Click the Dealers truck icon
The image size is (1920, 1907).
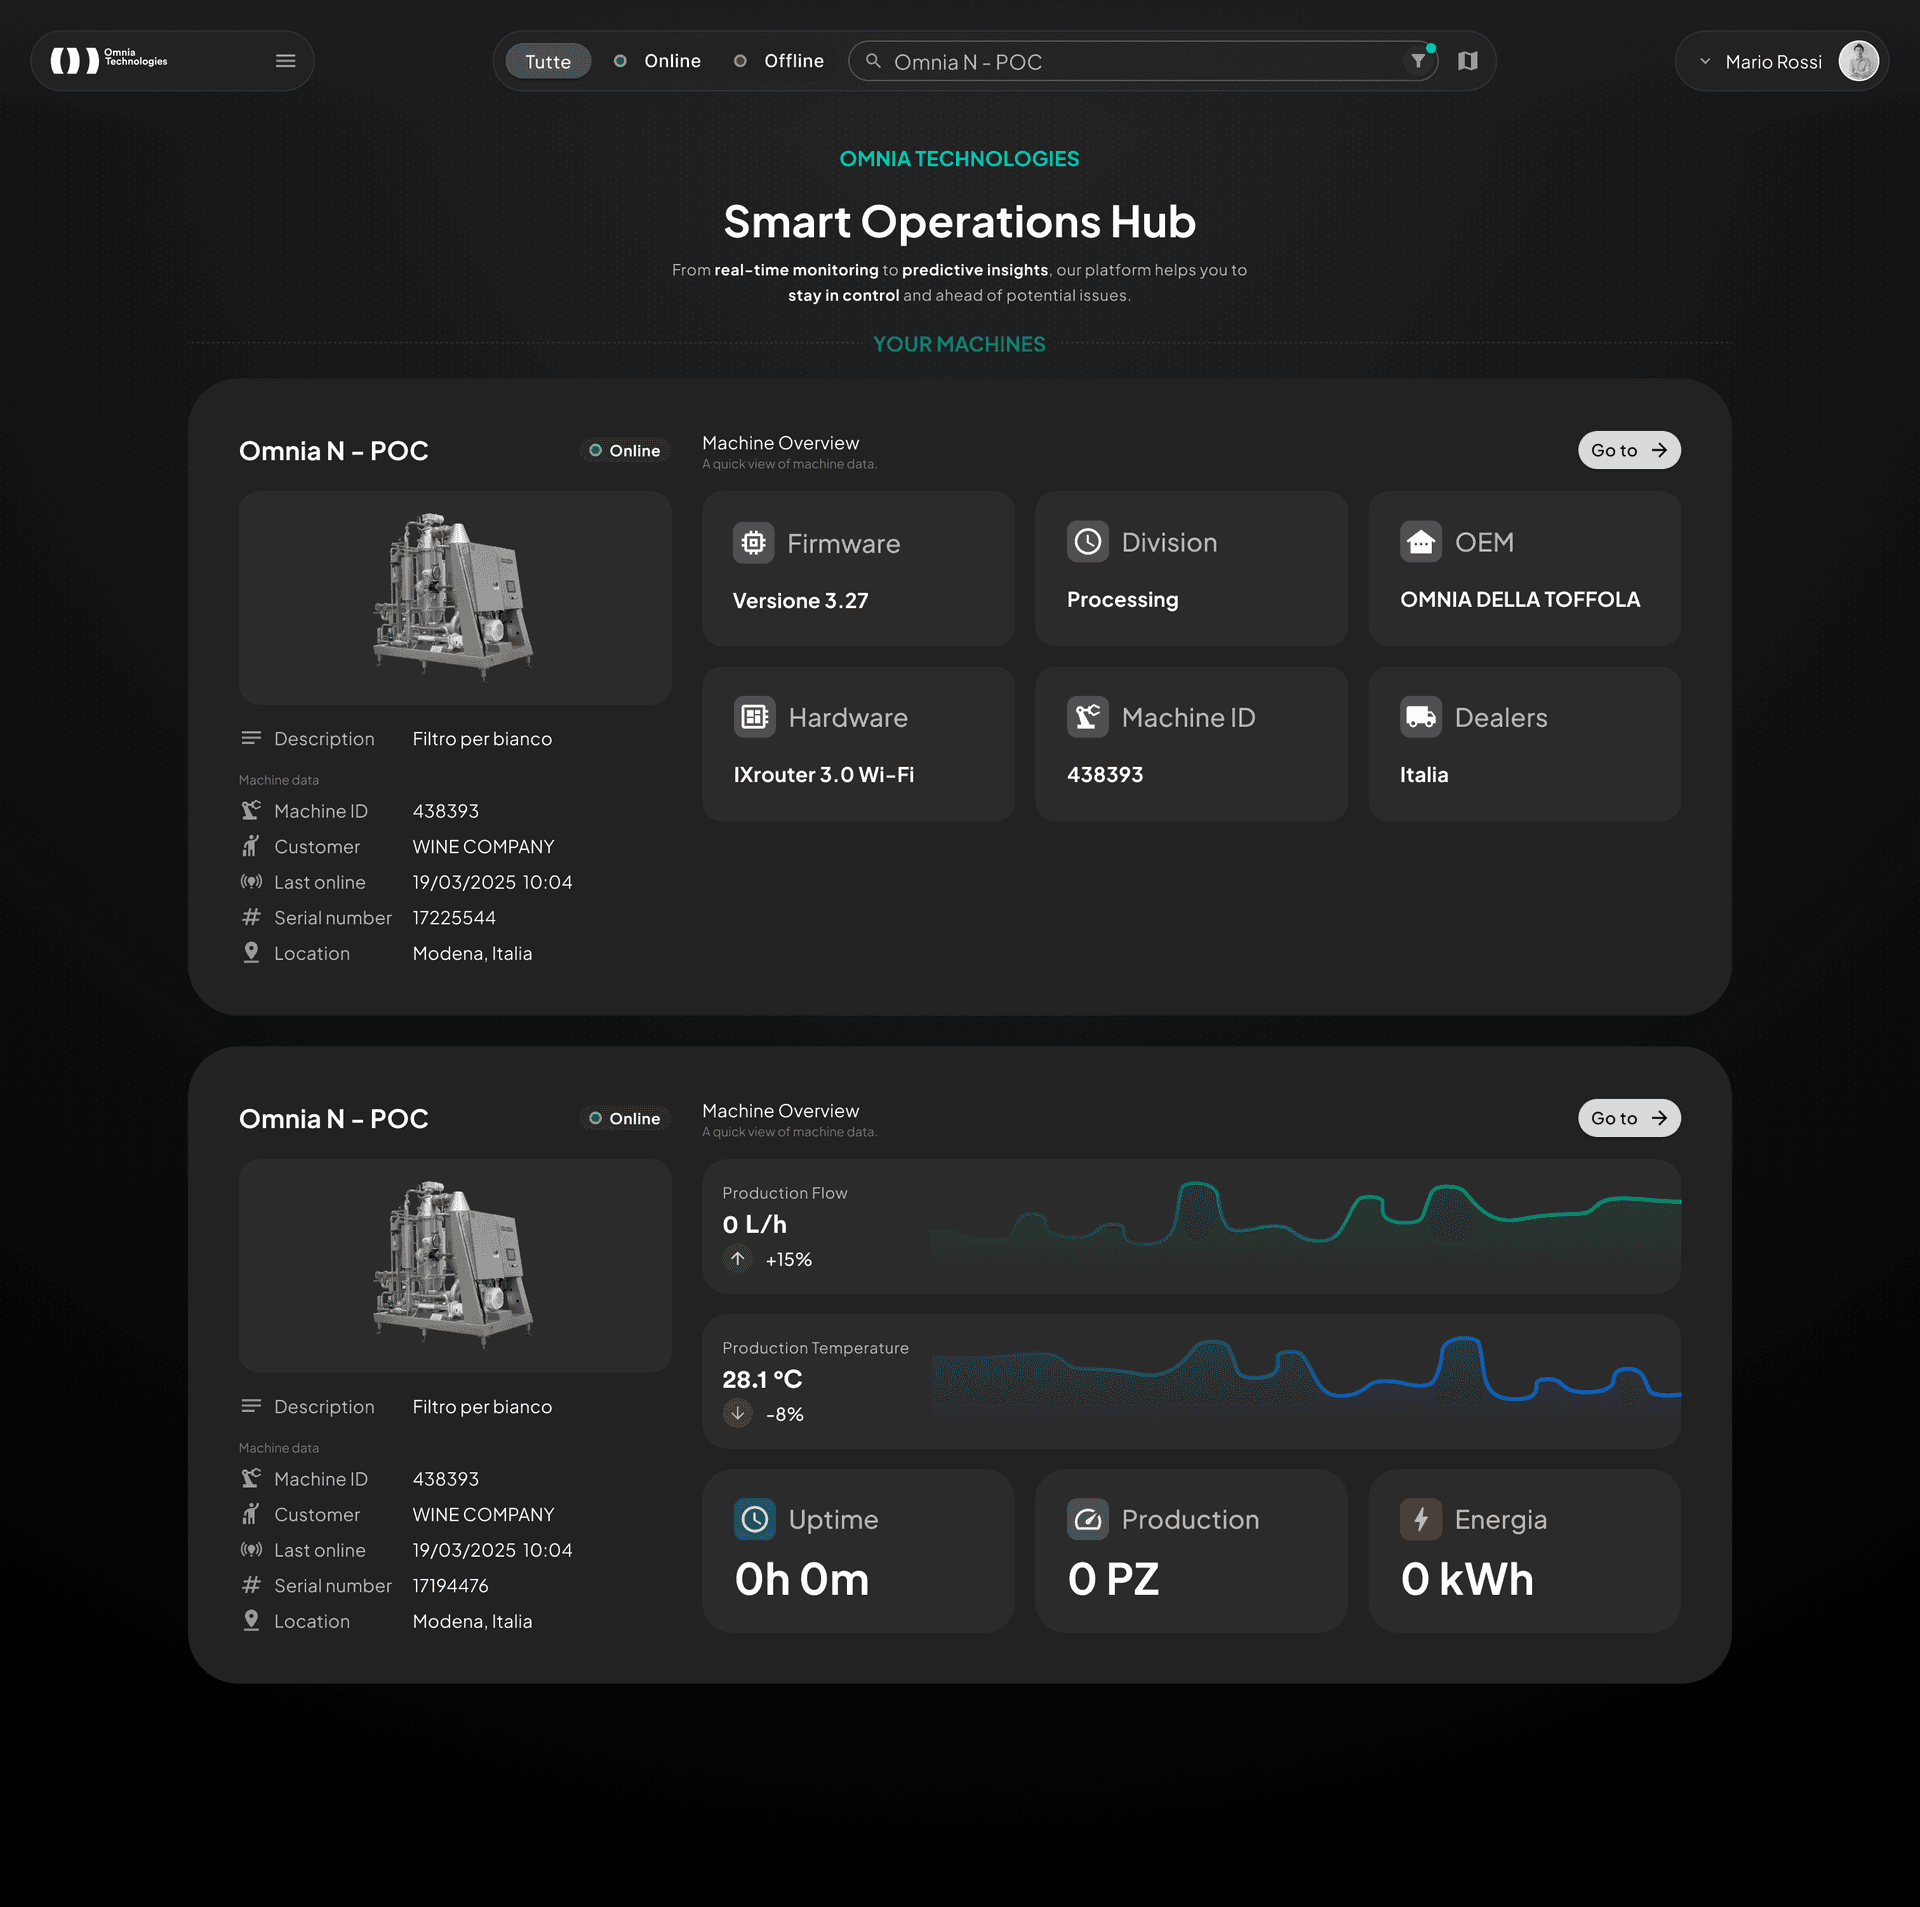(x=1420, y=717)
